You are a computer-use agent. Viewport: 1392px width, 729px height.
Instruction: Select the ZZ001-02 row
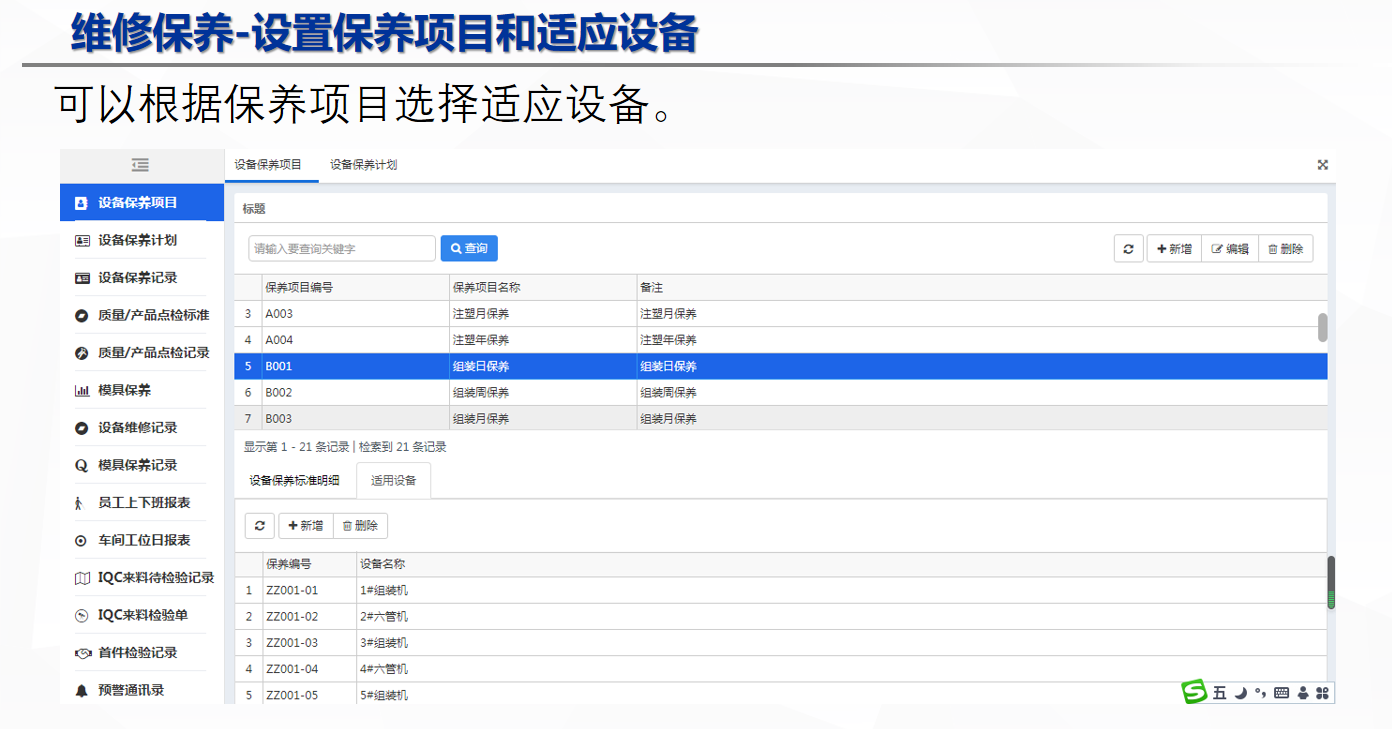tap(781, 616)
